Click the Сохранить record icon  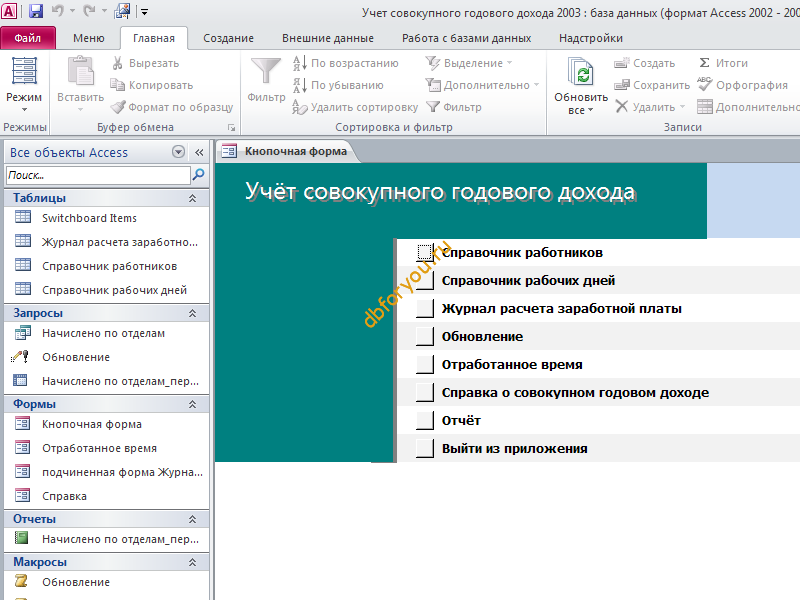coord(621,85)
